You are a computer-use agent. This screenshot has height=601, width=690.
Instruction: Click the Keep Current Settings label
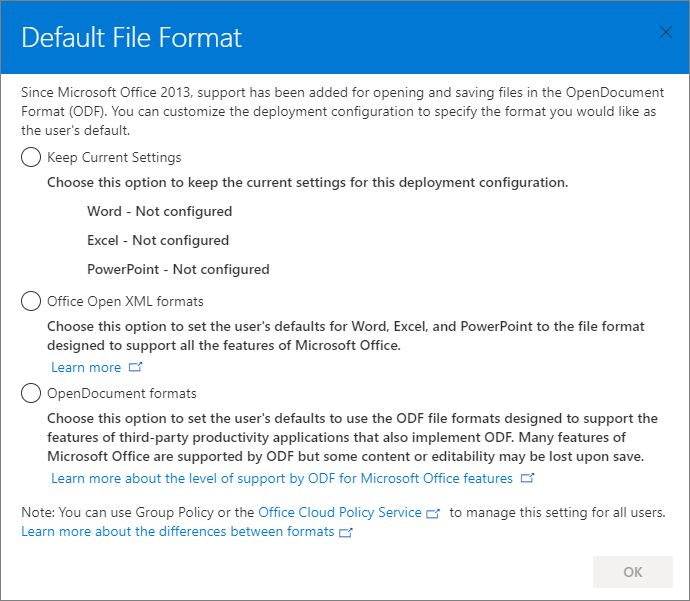pyautogui.click(x=114, y=158)
